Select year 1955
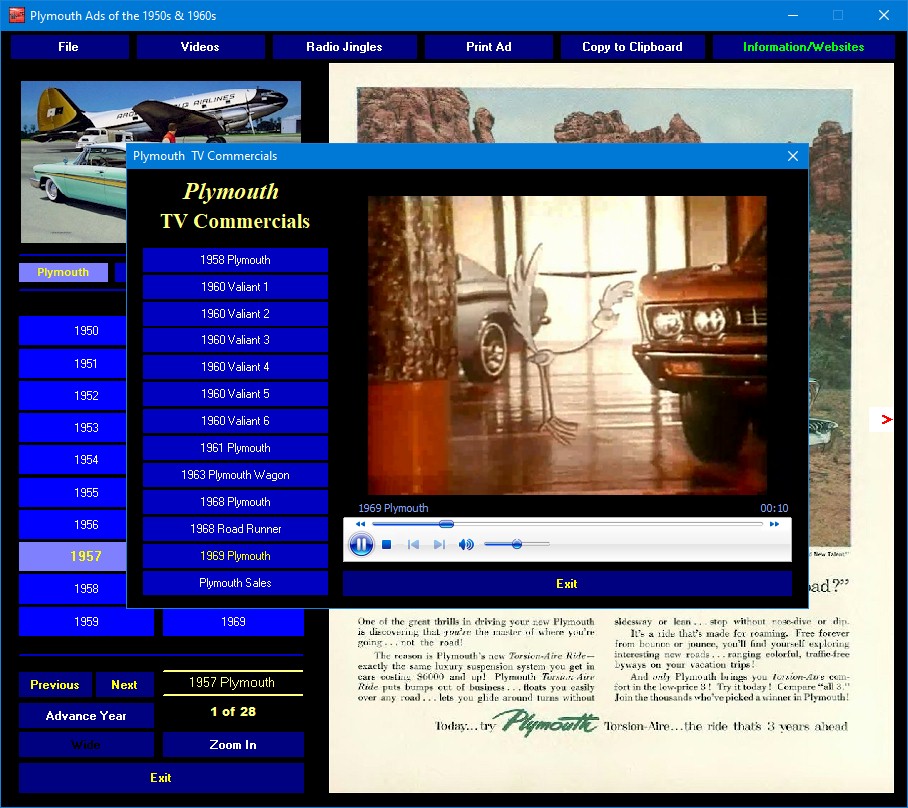Screen dimensions: 908x808 [73, 493]
